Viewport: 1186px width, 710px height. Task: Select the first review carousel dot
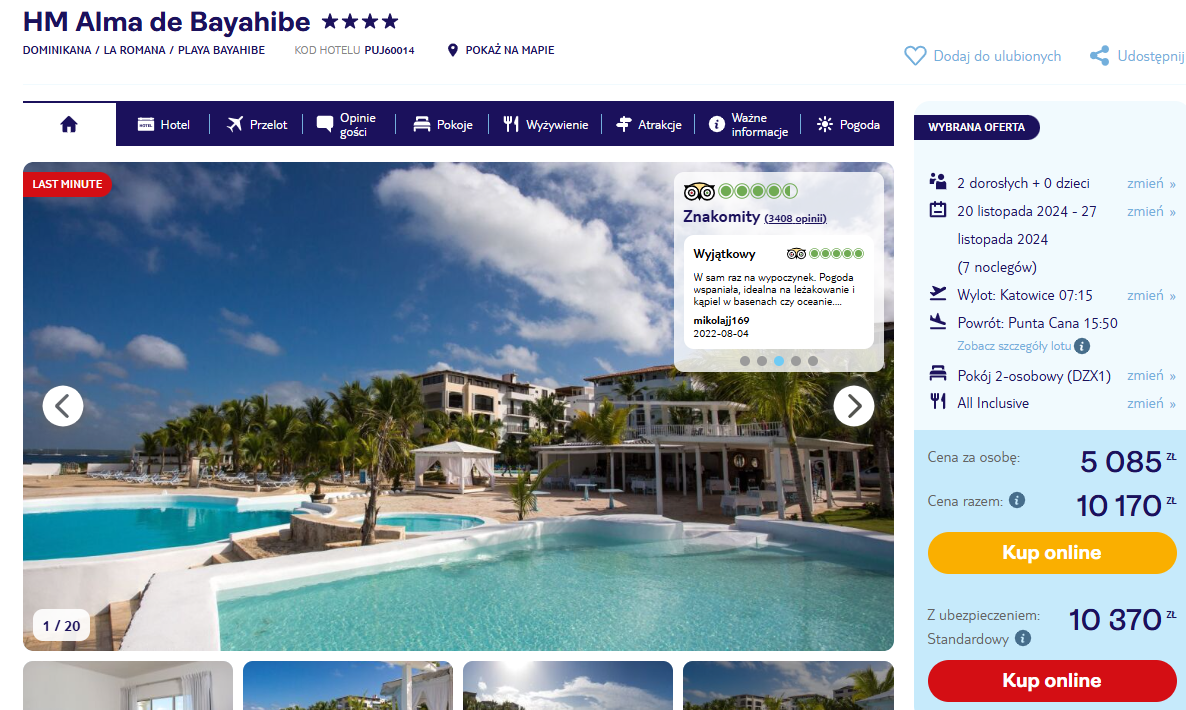coord(745,361)
